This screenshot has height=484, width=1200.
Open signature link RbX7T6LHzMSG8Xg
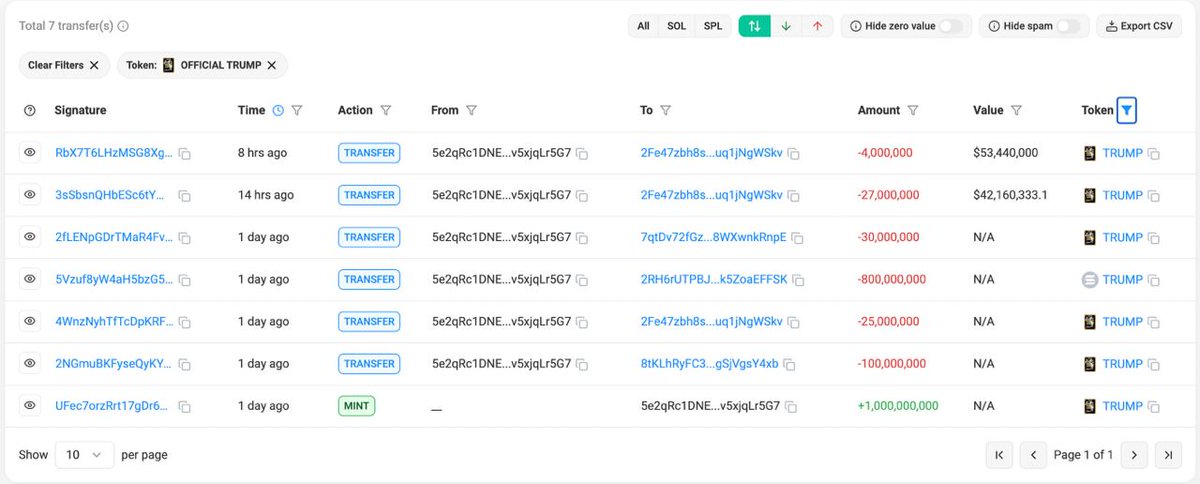pos(114,153)
